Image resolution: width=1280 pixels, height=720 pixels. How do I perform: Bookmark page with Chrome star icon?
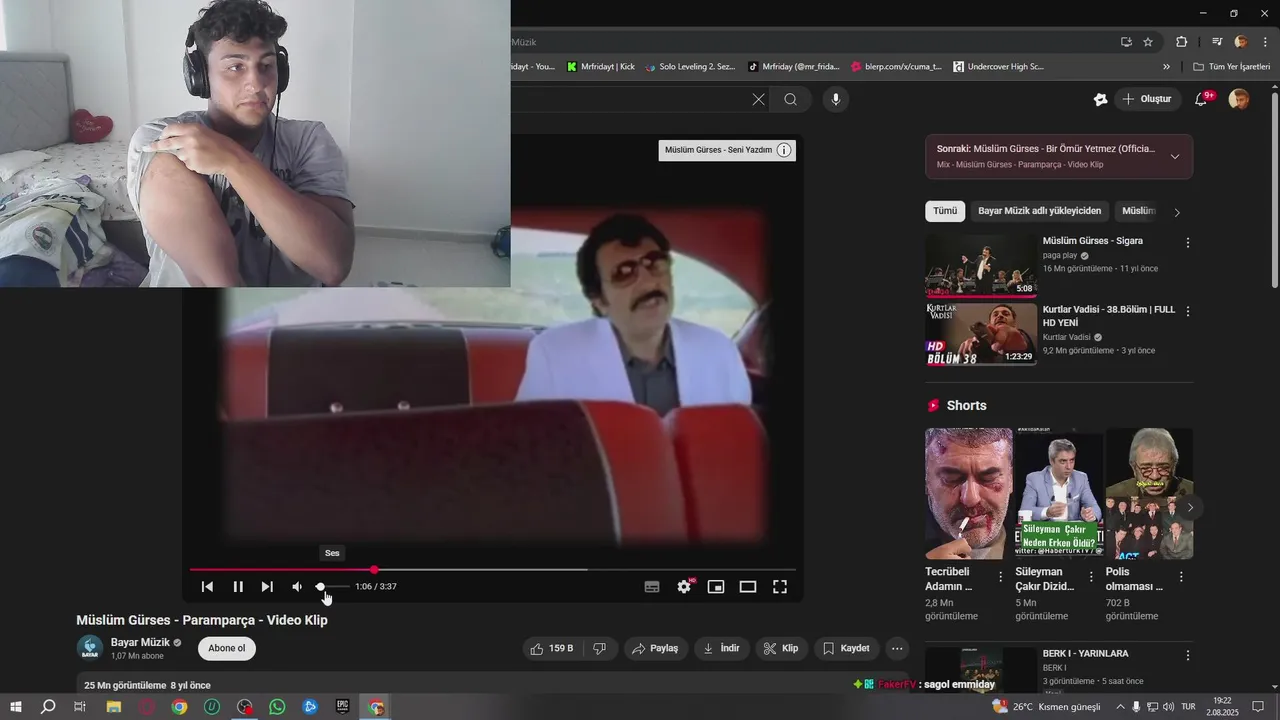(1148, 42)
